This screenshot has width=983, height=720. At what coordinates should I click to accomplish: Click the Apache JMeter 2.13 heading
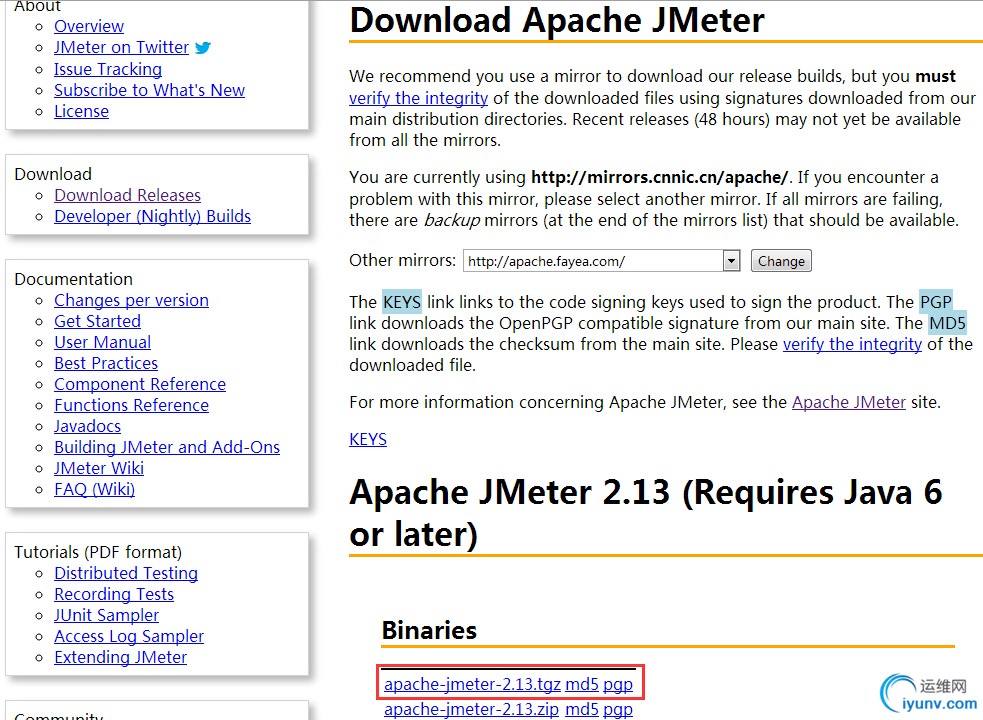[x=646, y=512]
